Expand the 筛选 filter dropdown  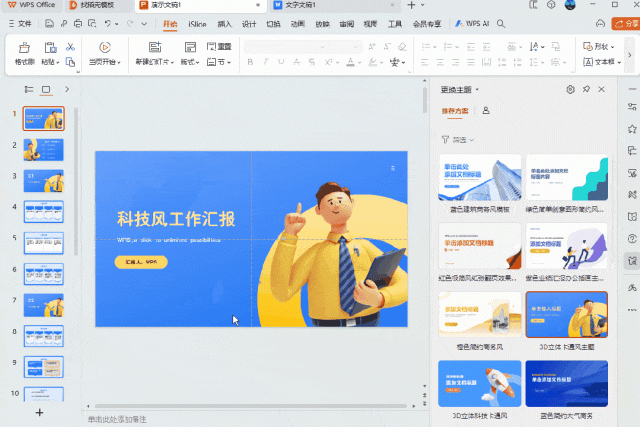(458, 140)
